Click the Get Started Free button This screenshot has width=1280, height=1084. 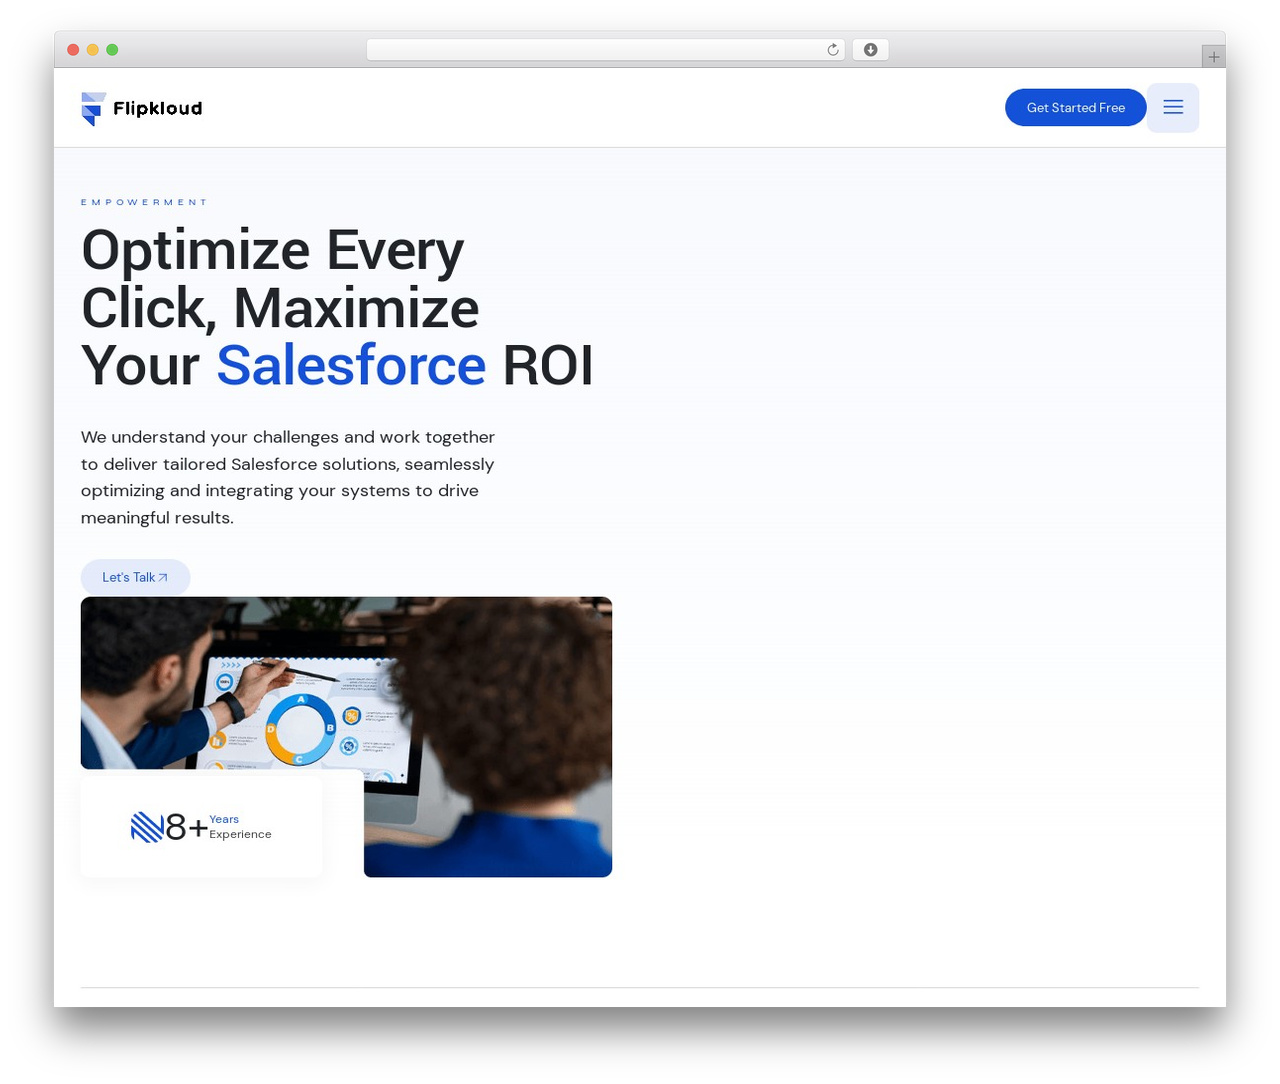click(x=1075, y=108)
